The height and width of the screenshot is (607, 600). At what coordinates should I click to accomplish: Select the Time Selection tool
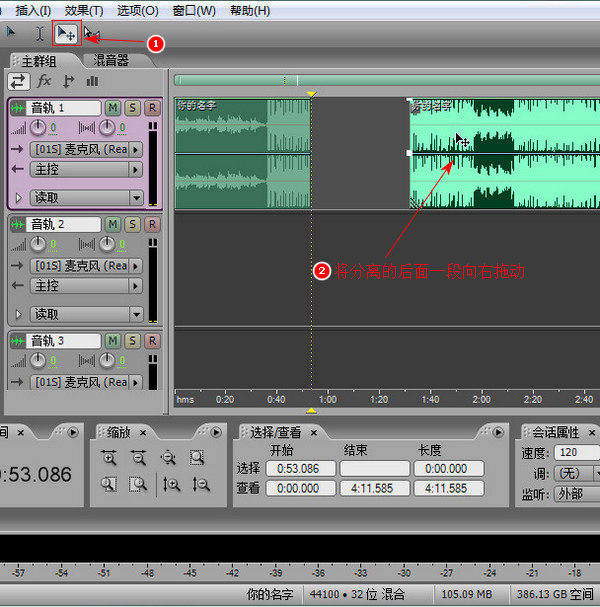click(x=39, y=33)
